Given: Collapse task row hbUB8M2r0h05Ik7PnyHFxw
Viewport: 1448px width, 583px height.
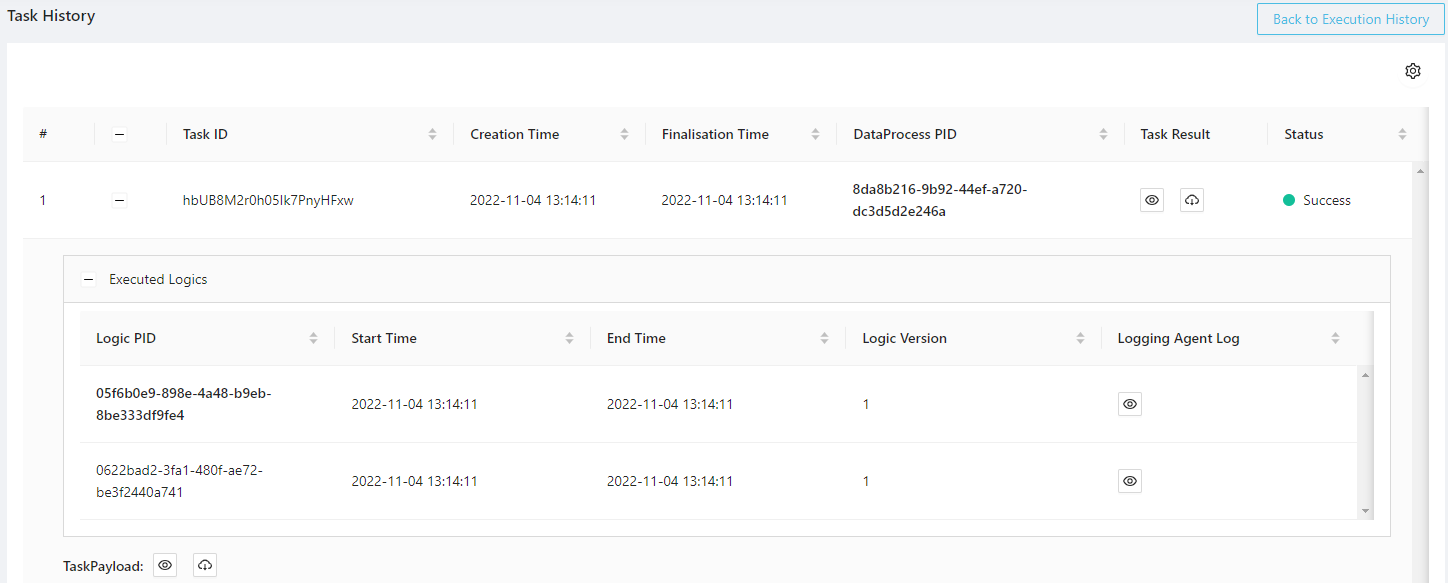Looking at the screenshot, I should [119, 200].
